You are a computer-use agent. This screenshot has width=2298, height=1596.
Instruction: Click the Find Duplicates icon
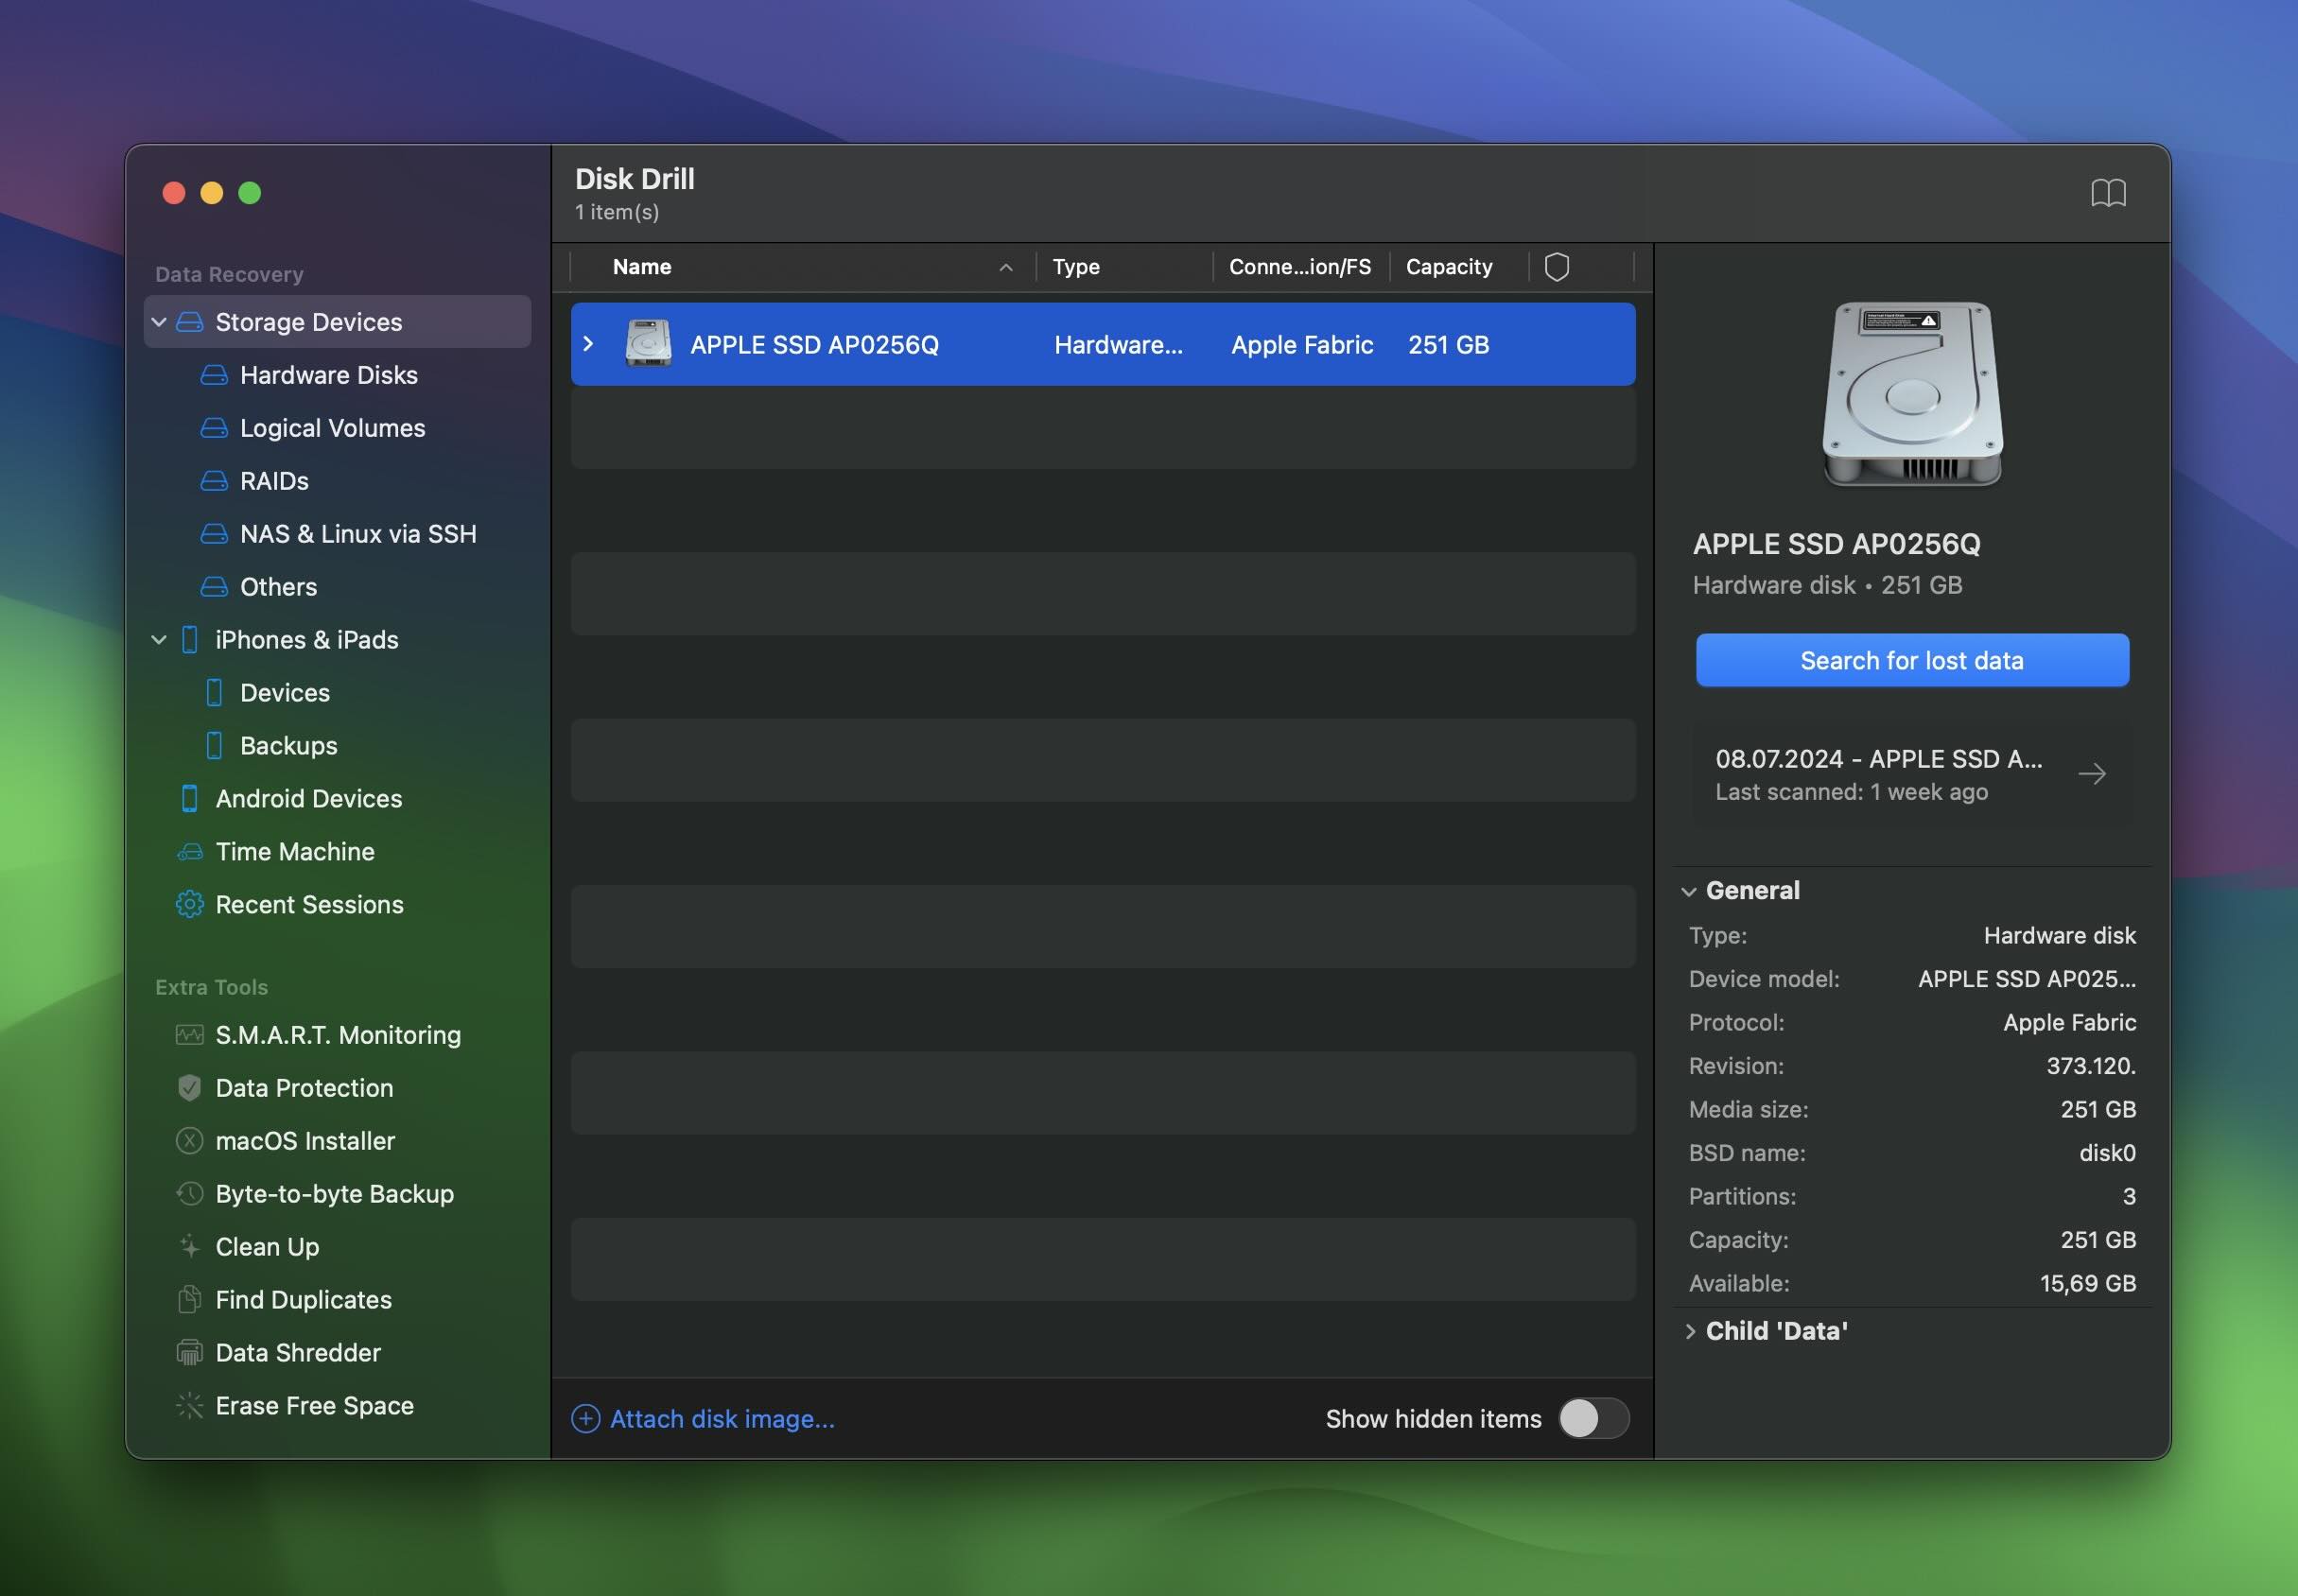click(189, 1300)
